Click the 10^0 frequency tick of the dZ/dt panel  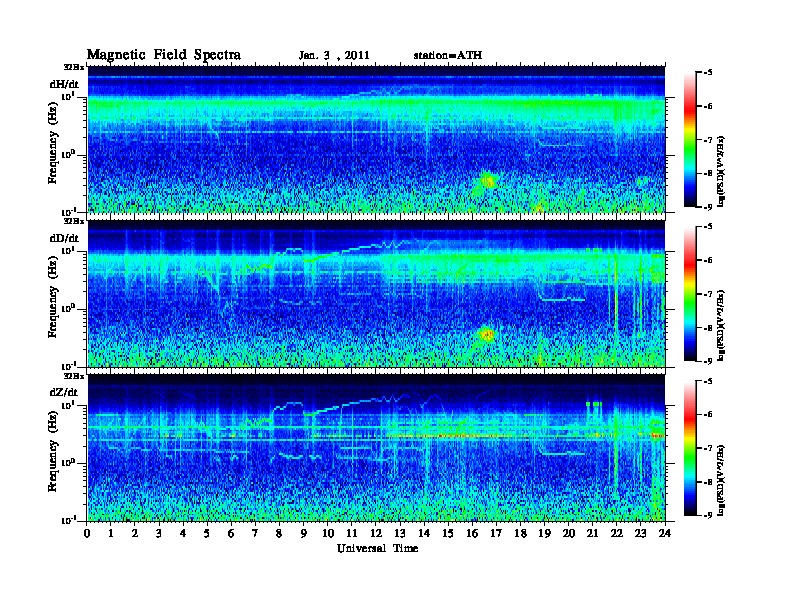click(68, 462)
